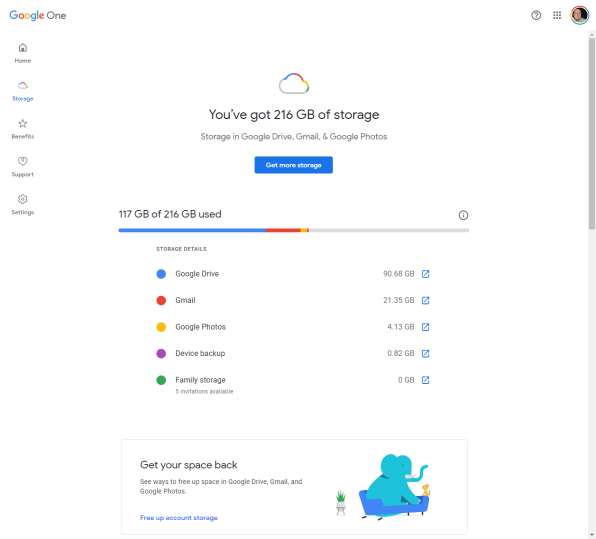Click the green Family storage dot

161,380
